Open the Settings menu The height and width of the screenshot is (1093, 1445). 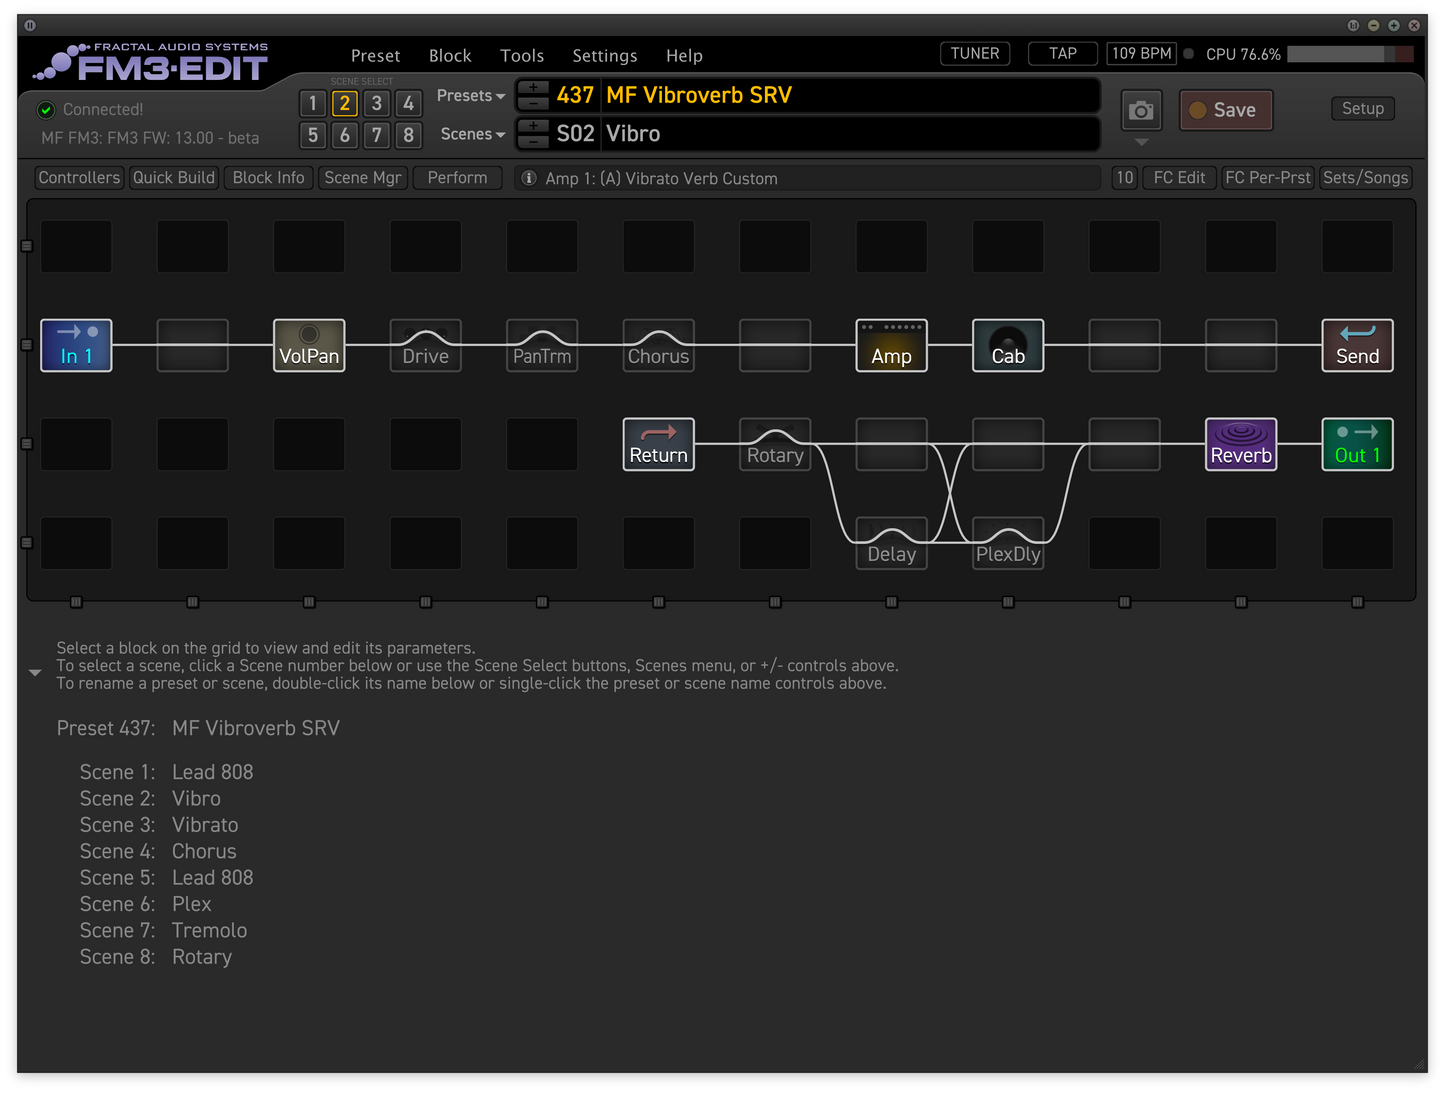click(604, 56)
